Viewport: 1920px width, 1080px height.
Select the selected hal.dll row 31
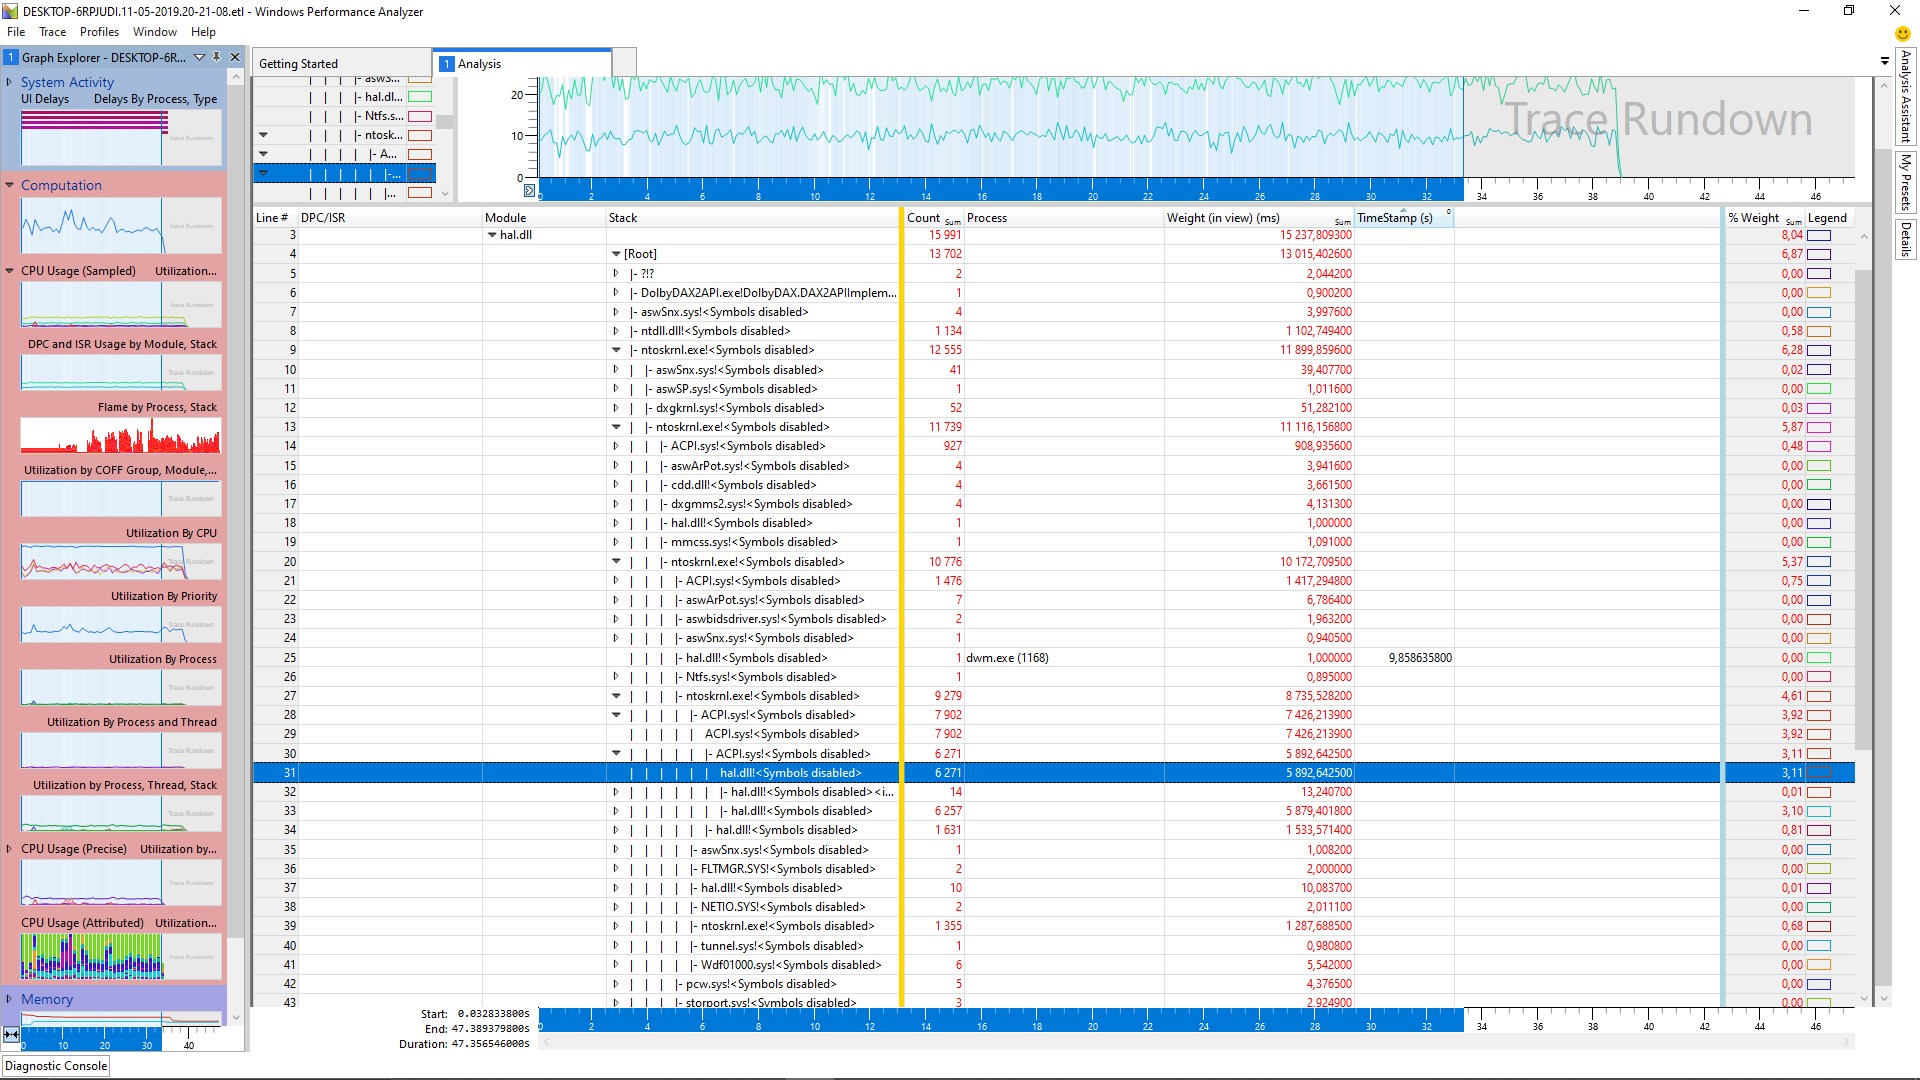1054,773
